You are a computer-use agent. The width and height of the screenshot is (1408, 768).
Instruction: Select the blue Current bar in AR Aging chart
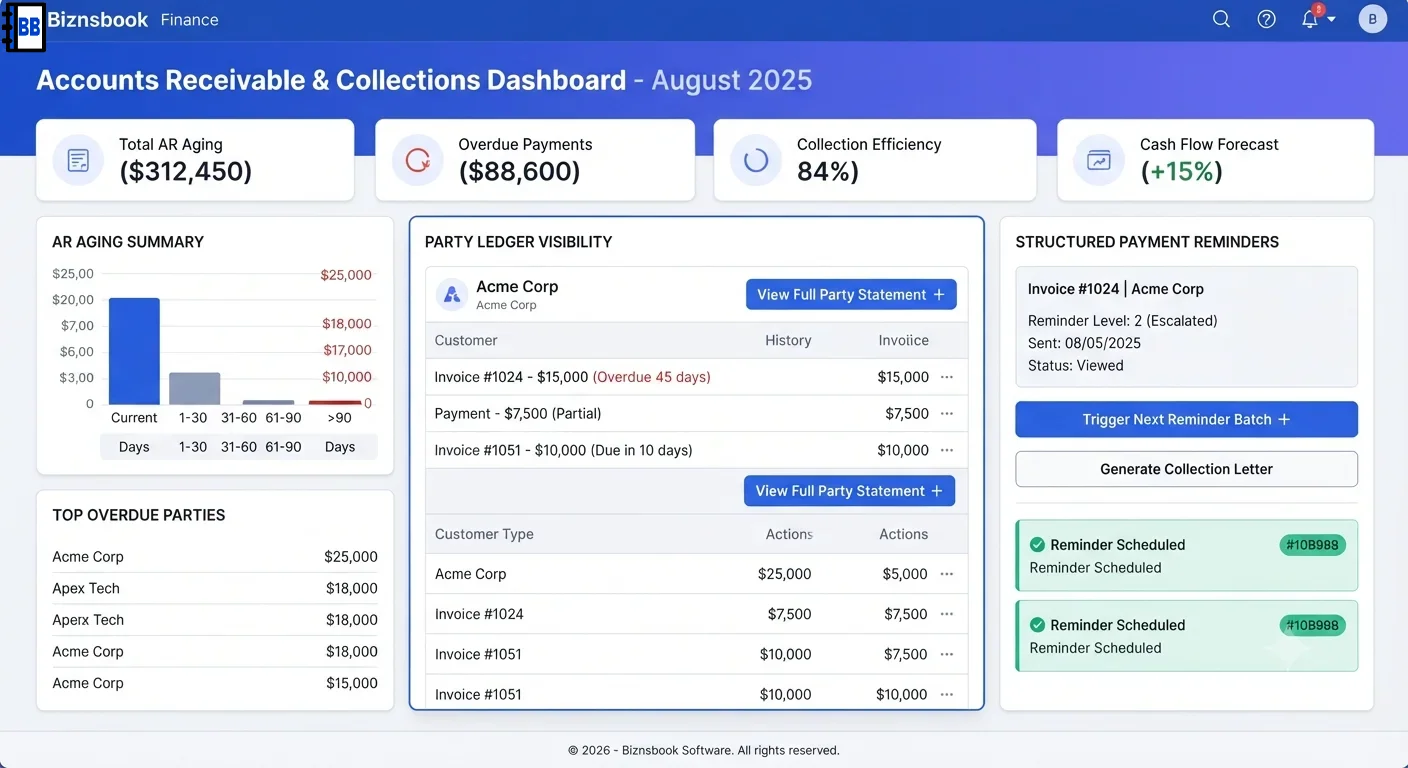(x=134, y=351)
